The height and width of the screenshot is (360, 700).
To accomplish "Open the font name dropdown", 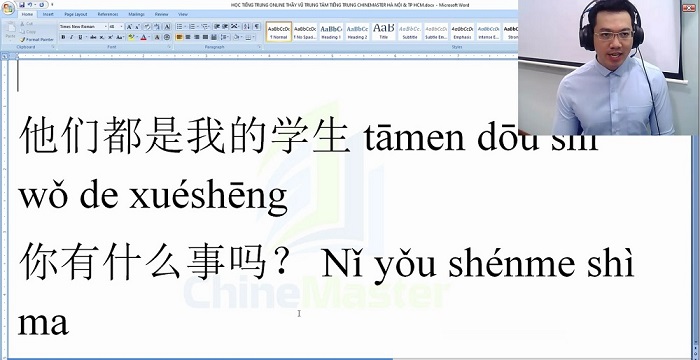I will pos(106,26).
